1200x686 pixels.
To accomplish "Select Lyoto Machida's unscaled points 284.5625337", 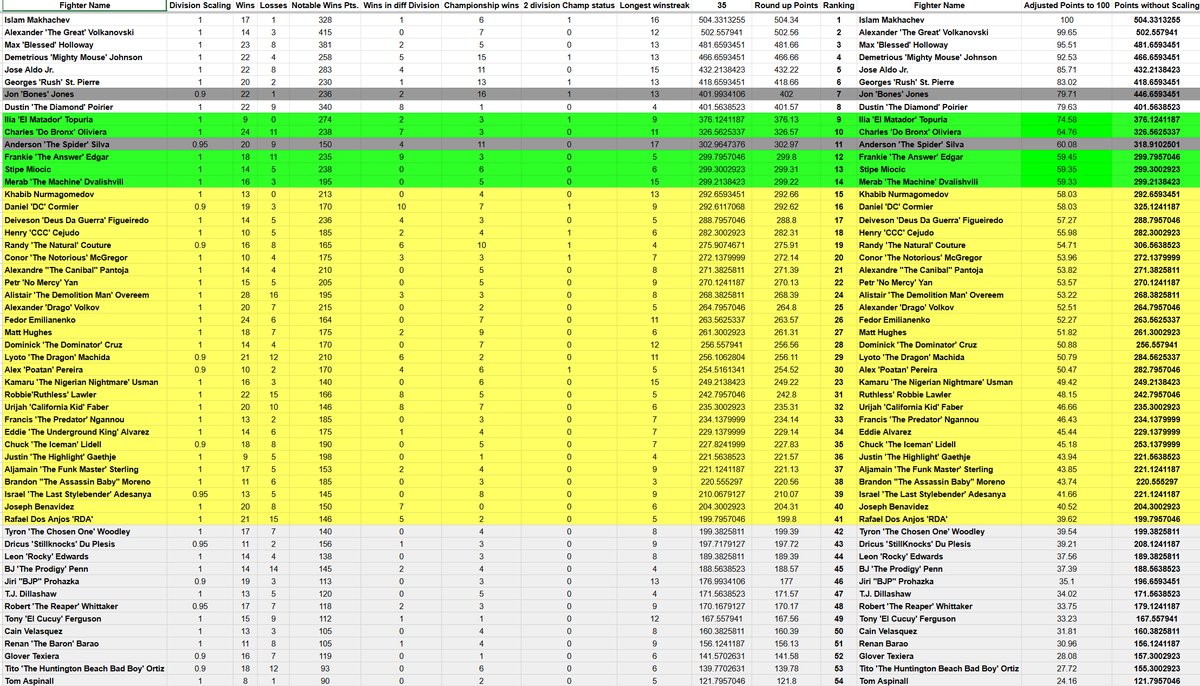I will 1155,358.
